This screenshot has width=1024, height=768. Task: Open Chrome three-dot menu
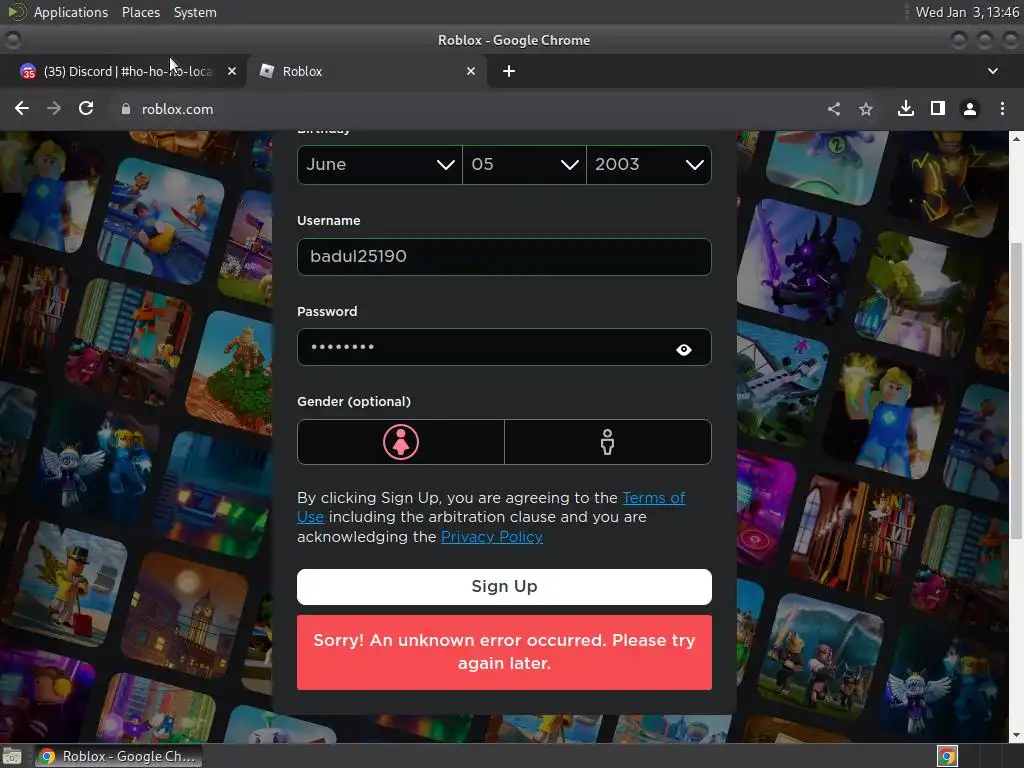[1002, 108]
